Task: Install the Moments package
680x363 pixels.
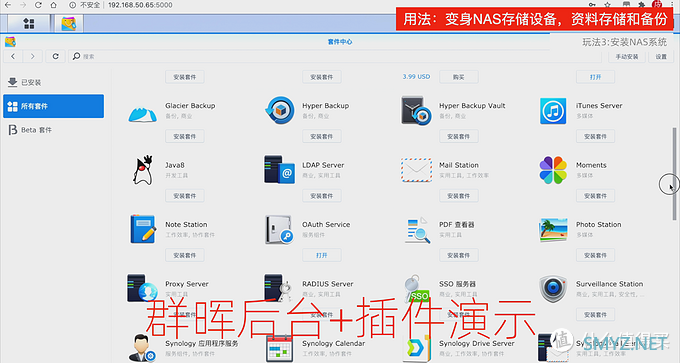Action: click(x=595, y=196)
